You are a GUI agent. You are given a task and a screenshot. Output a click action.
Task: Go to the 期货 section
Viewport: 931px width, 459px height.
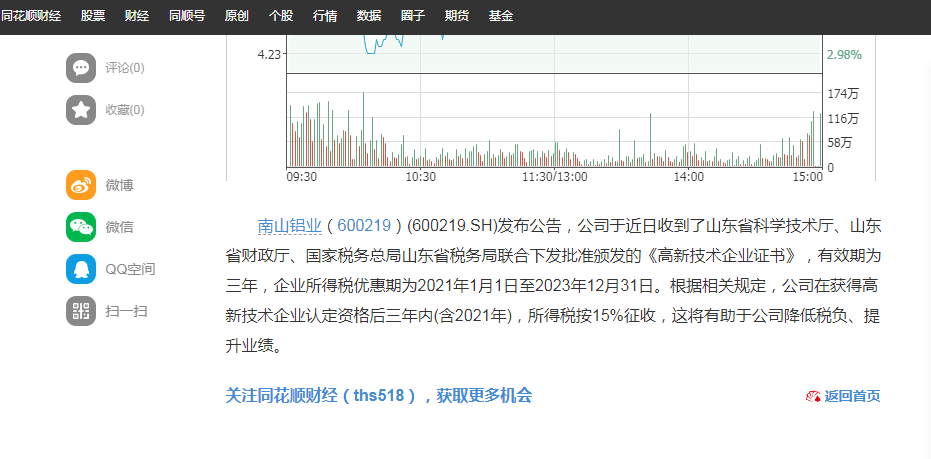tap(457, 16)
